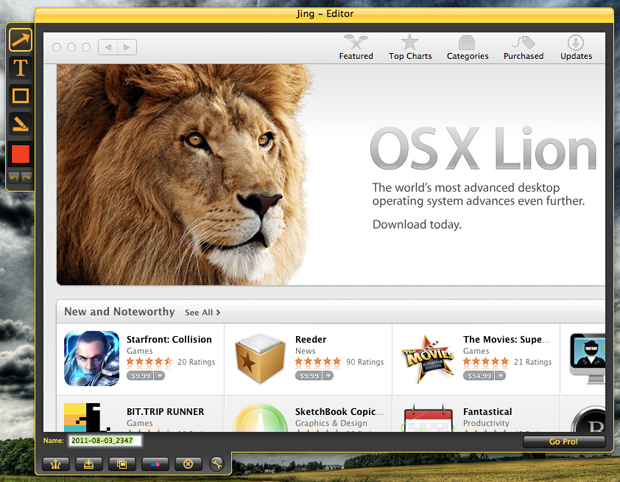
Task: Open the Starfront: Collision app icon
Action: tap(92, 358)
